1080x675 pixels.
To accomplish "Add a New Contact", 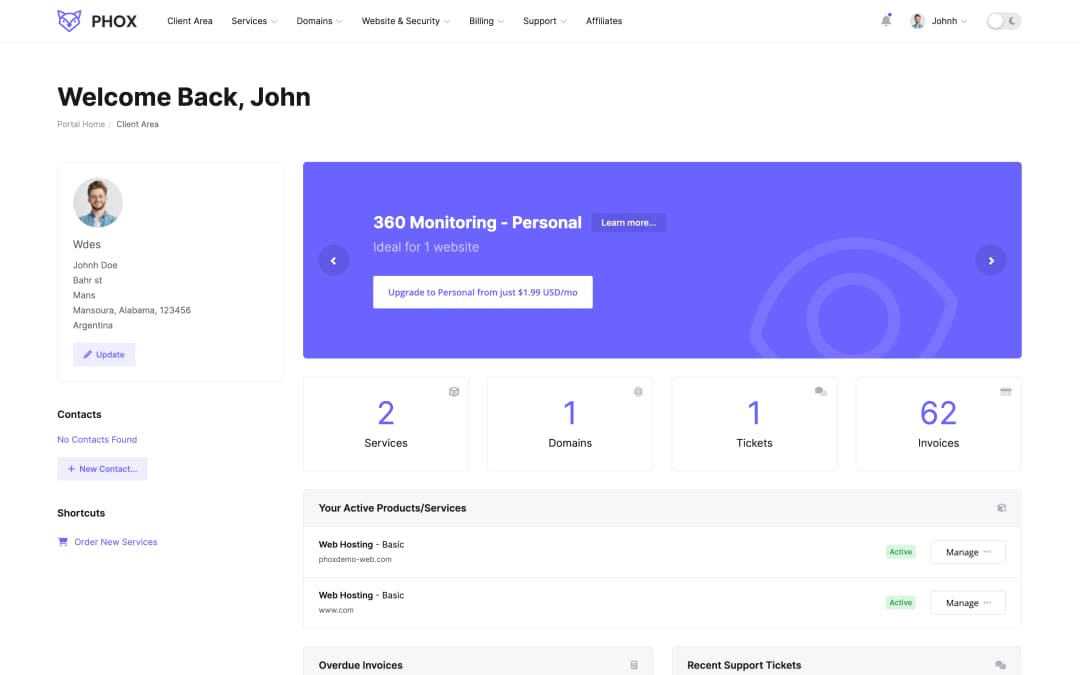I will pyautogui.click(x=102, y=468).
